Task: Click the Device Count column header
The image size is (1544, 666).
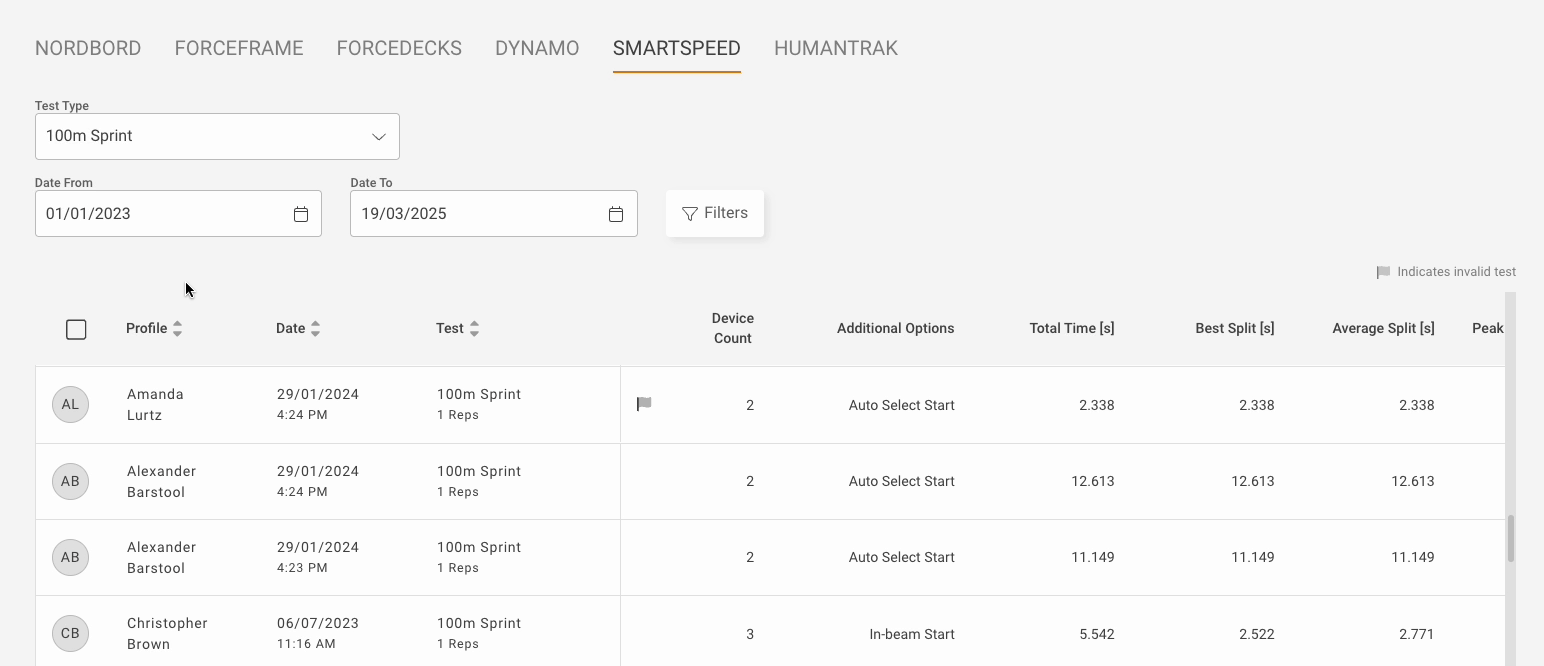Action: [732, 328]
